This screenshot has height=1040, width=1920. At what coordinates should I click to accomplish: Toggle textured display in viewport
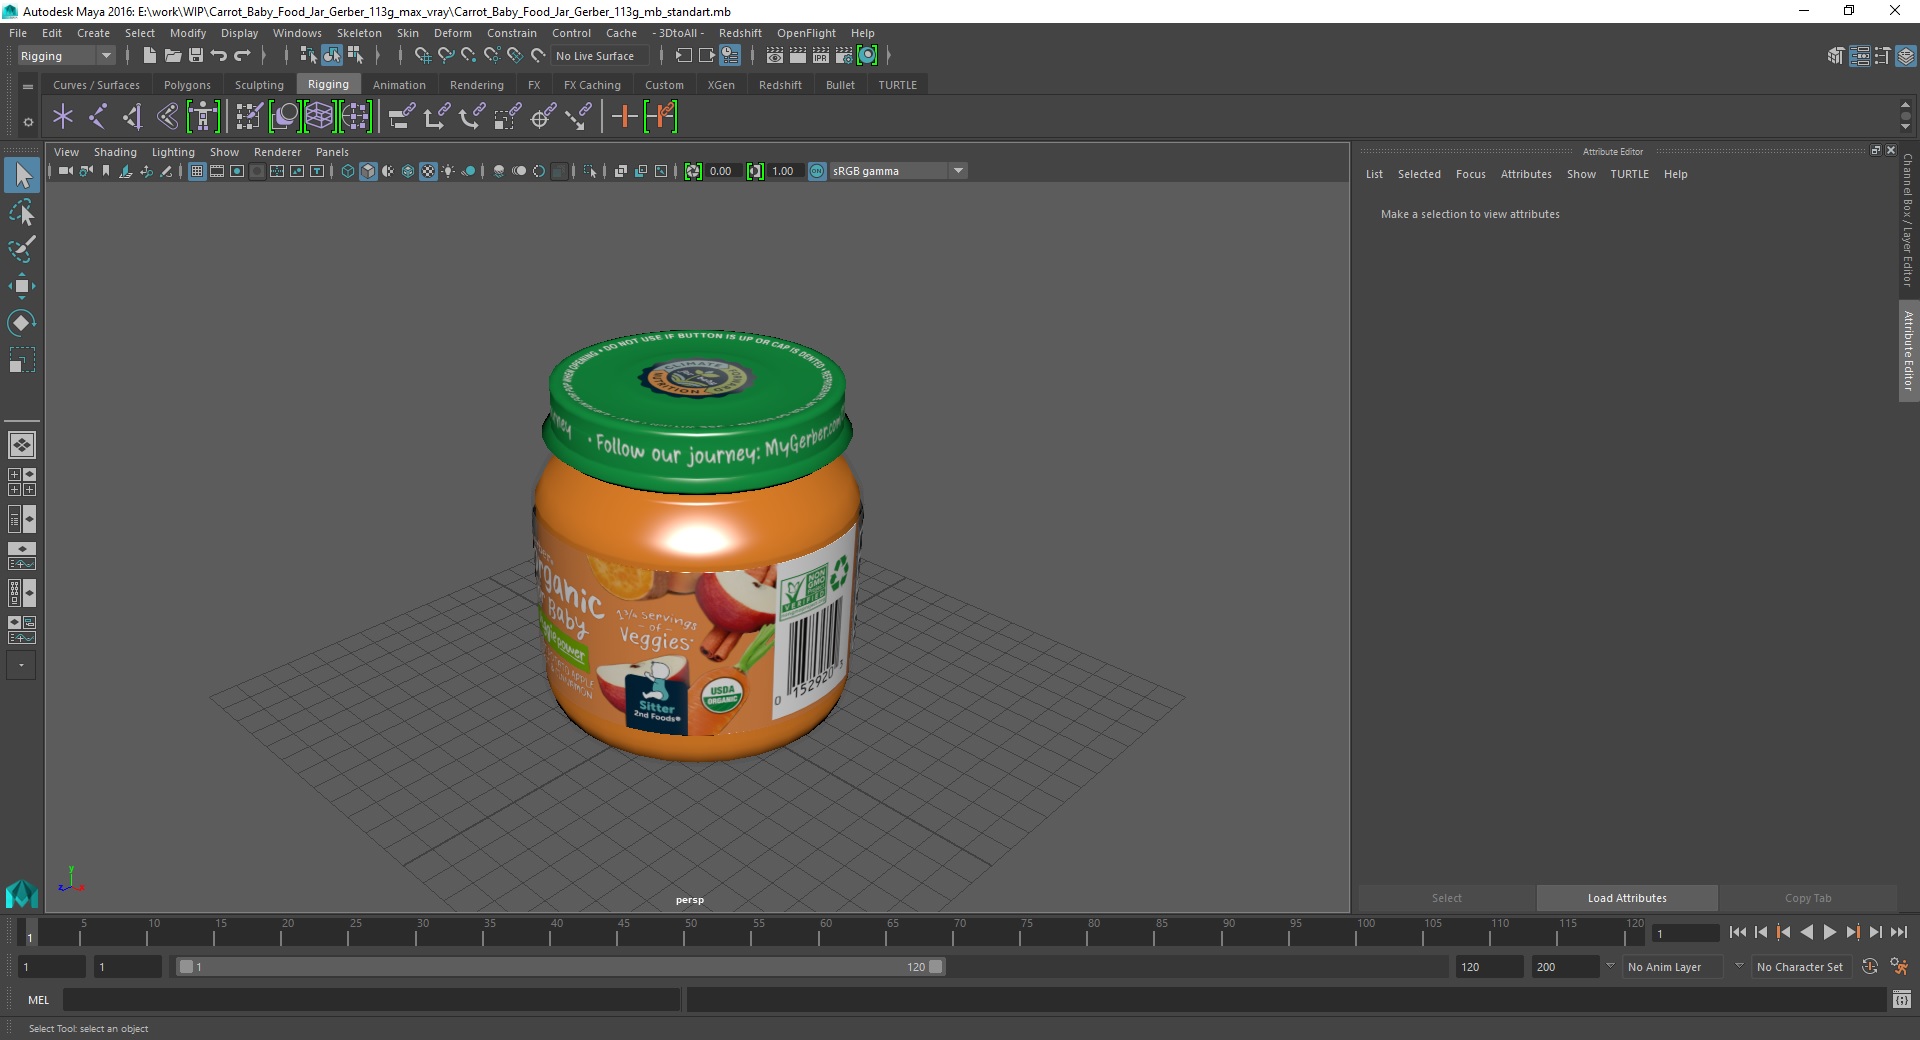pos(428,171)
